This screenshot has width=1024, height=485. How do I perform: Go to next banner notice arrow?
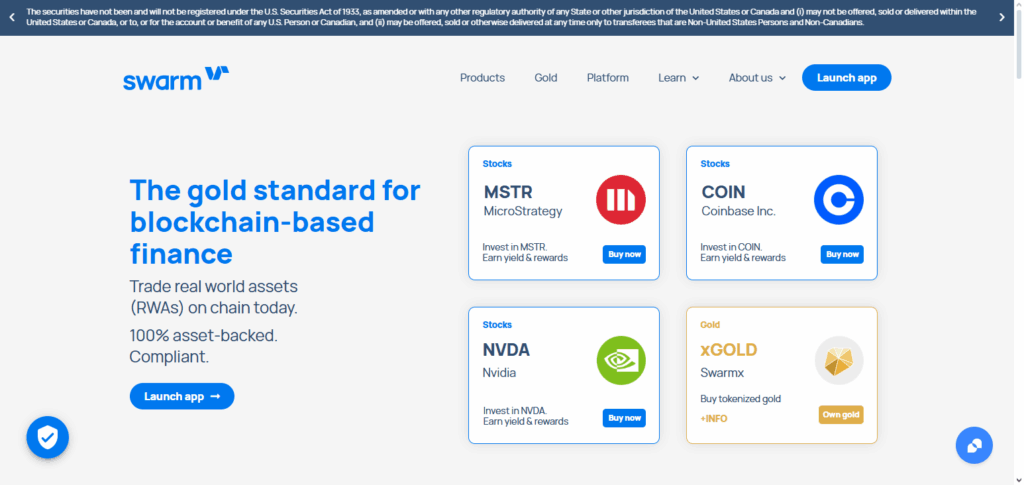pos(1002,17)
